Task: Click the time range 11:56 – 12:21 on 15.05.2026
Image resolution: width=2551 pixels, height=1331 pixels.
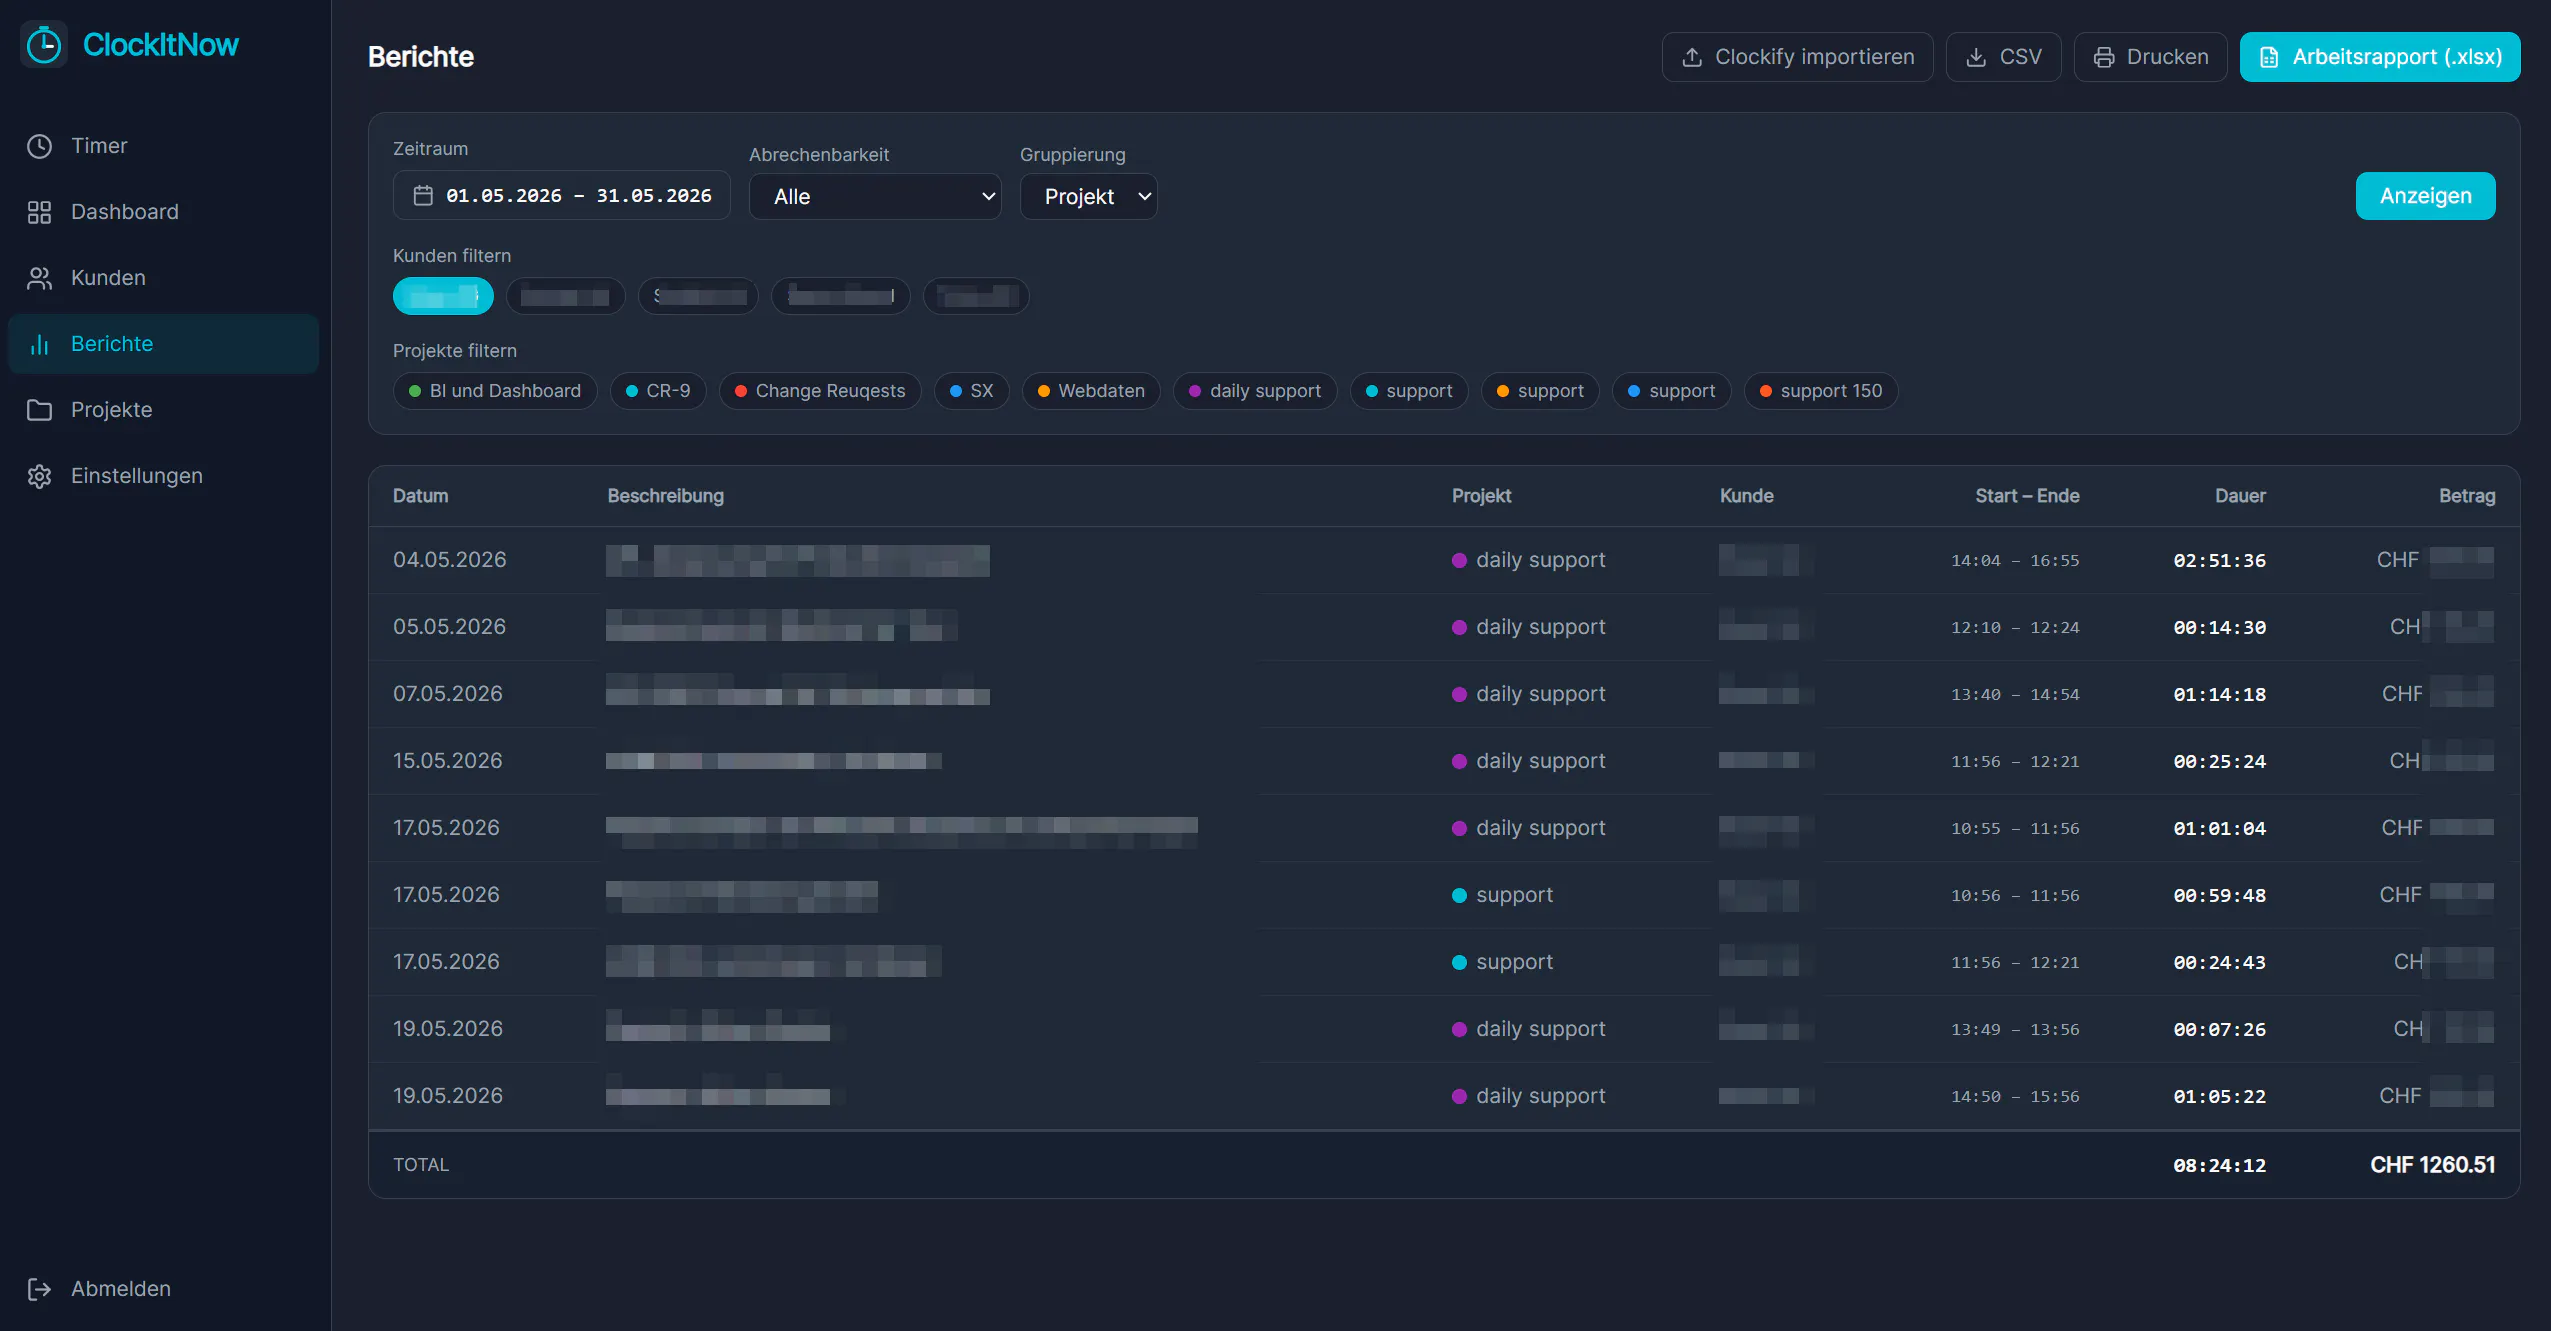Action: (x=2015, y=762)
